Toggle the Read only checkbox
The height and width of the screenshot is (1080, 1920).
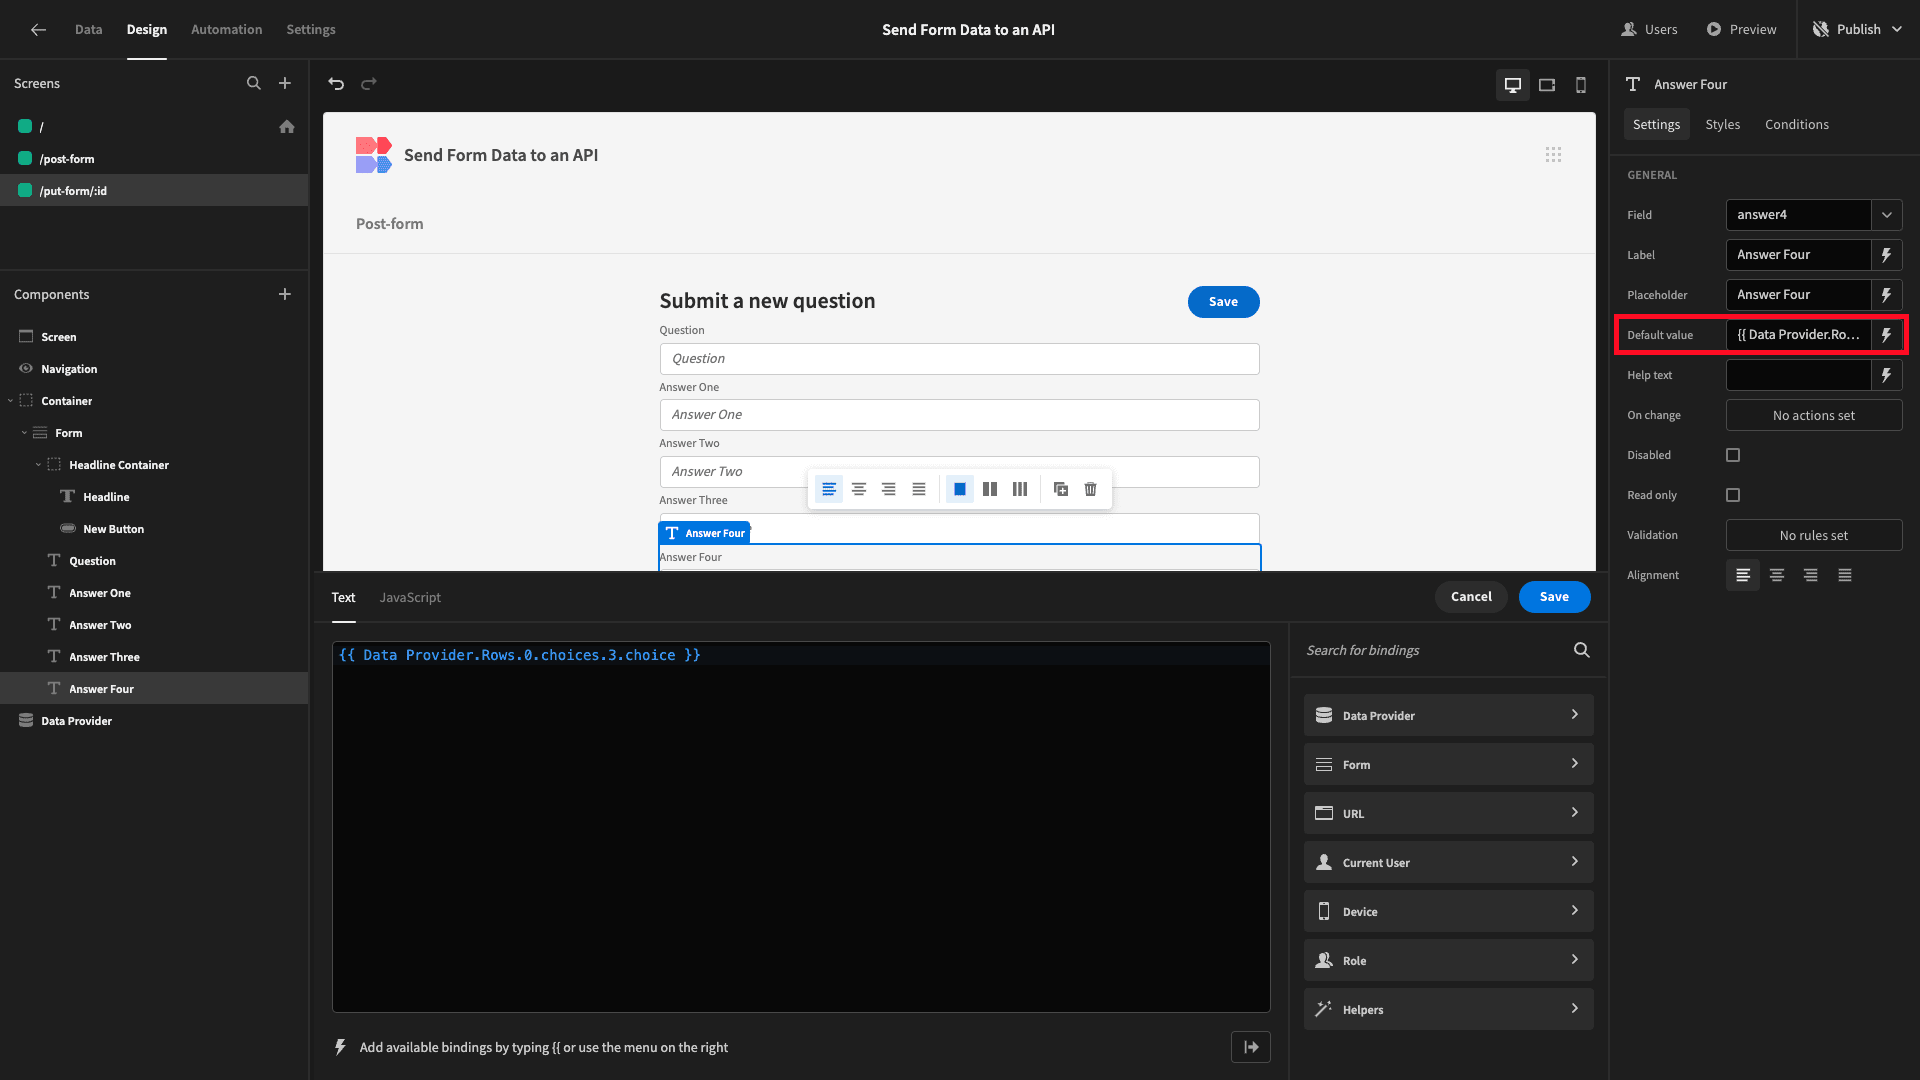[x=1733, y=495]
